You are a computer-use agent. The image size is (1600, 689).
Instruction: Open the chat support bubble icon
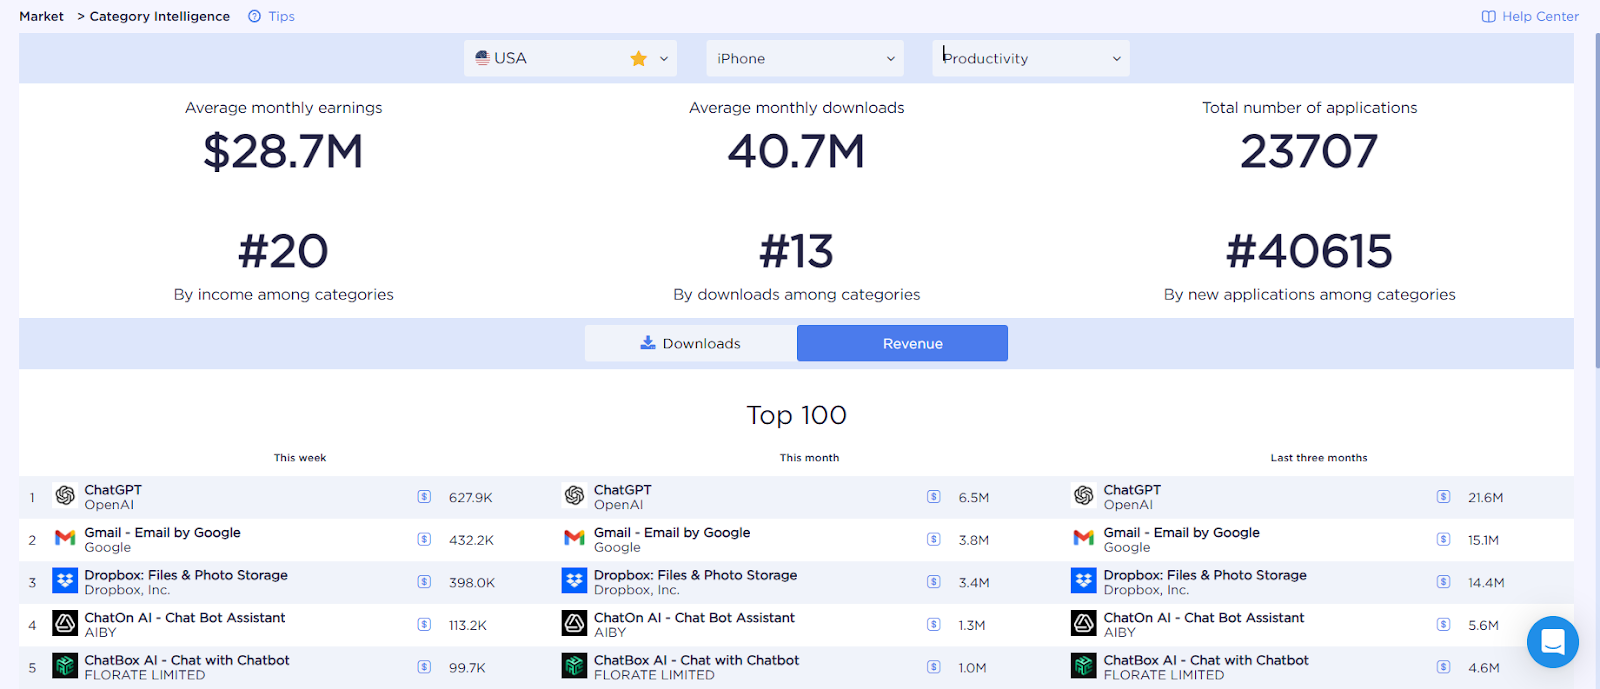coord(1553,642)
